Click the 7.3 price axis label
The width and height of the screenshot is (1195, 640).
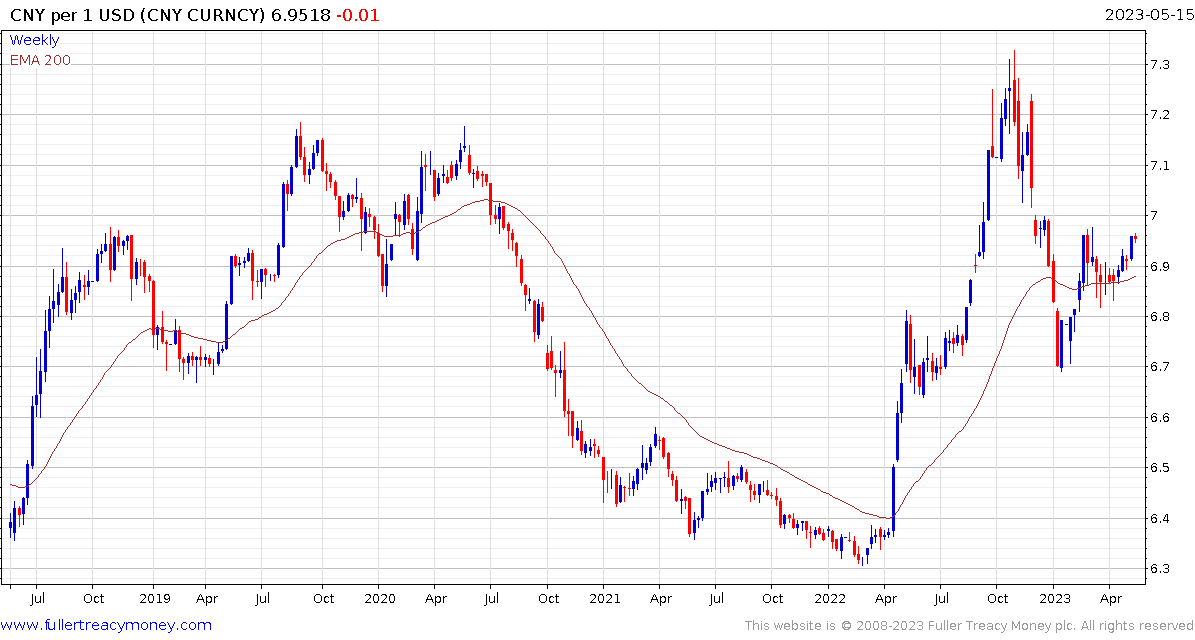coord(1158,65)
